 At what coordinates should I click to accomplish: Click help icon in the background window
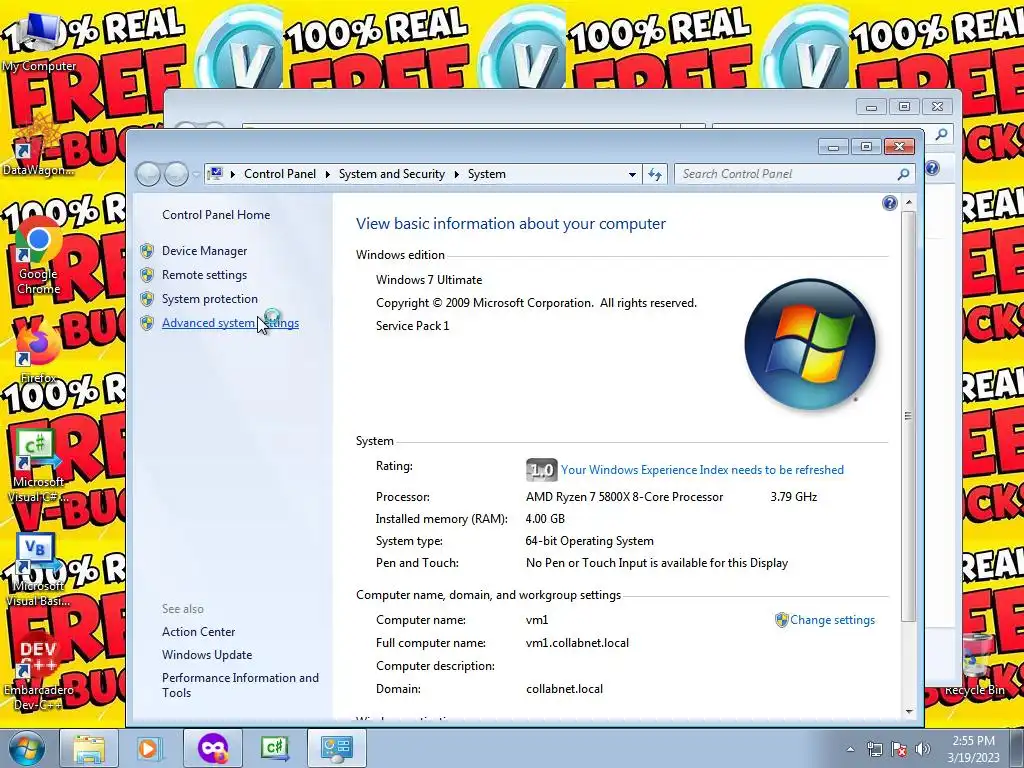coord(932,168)
